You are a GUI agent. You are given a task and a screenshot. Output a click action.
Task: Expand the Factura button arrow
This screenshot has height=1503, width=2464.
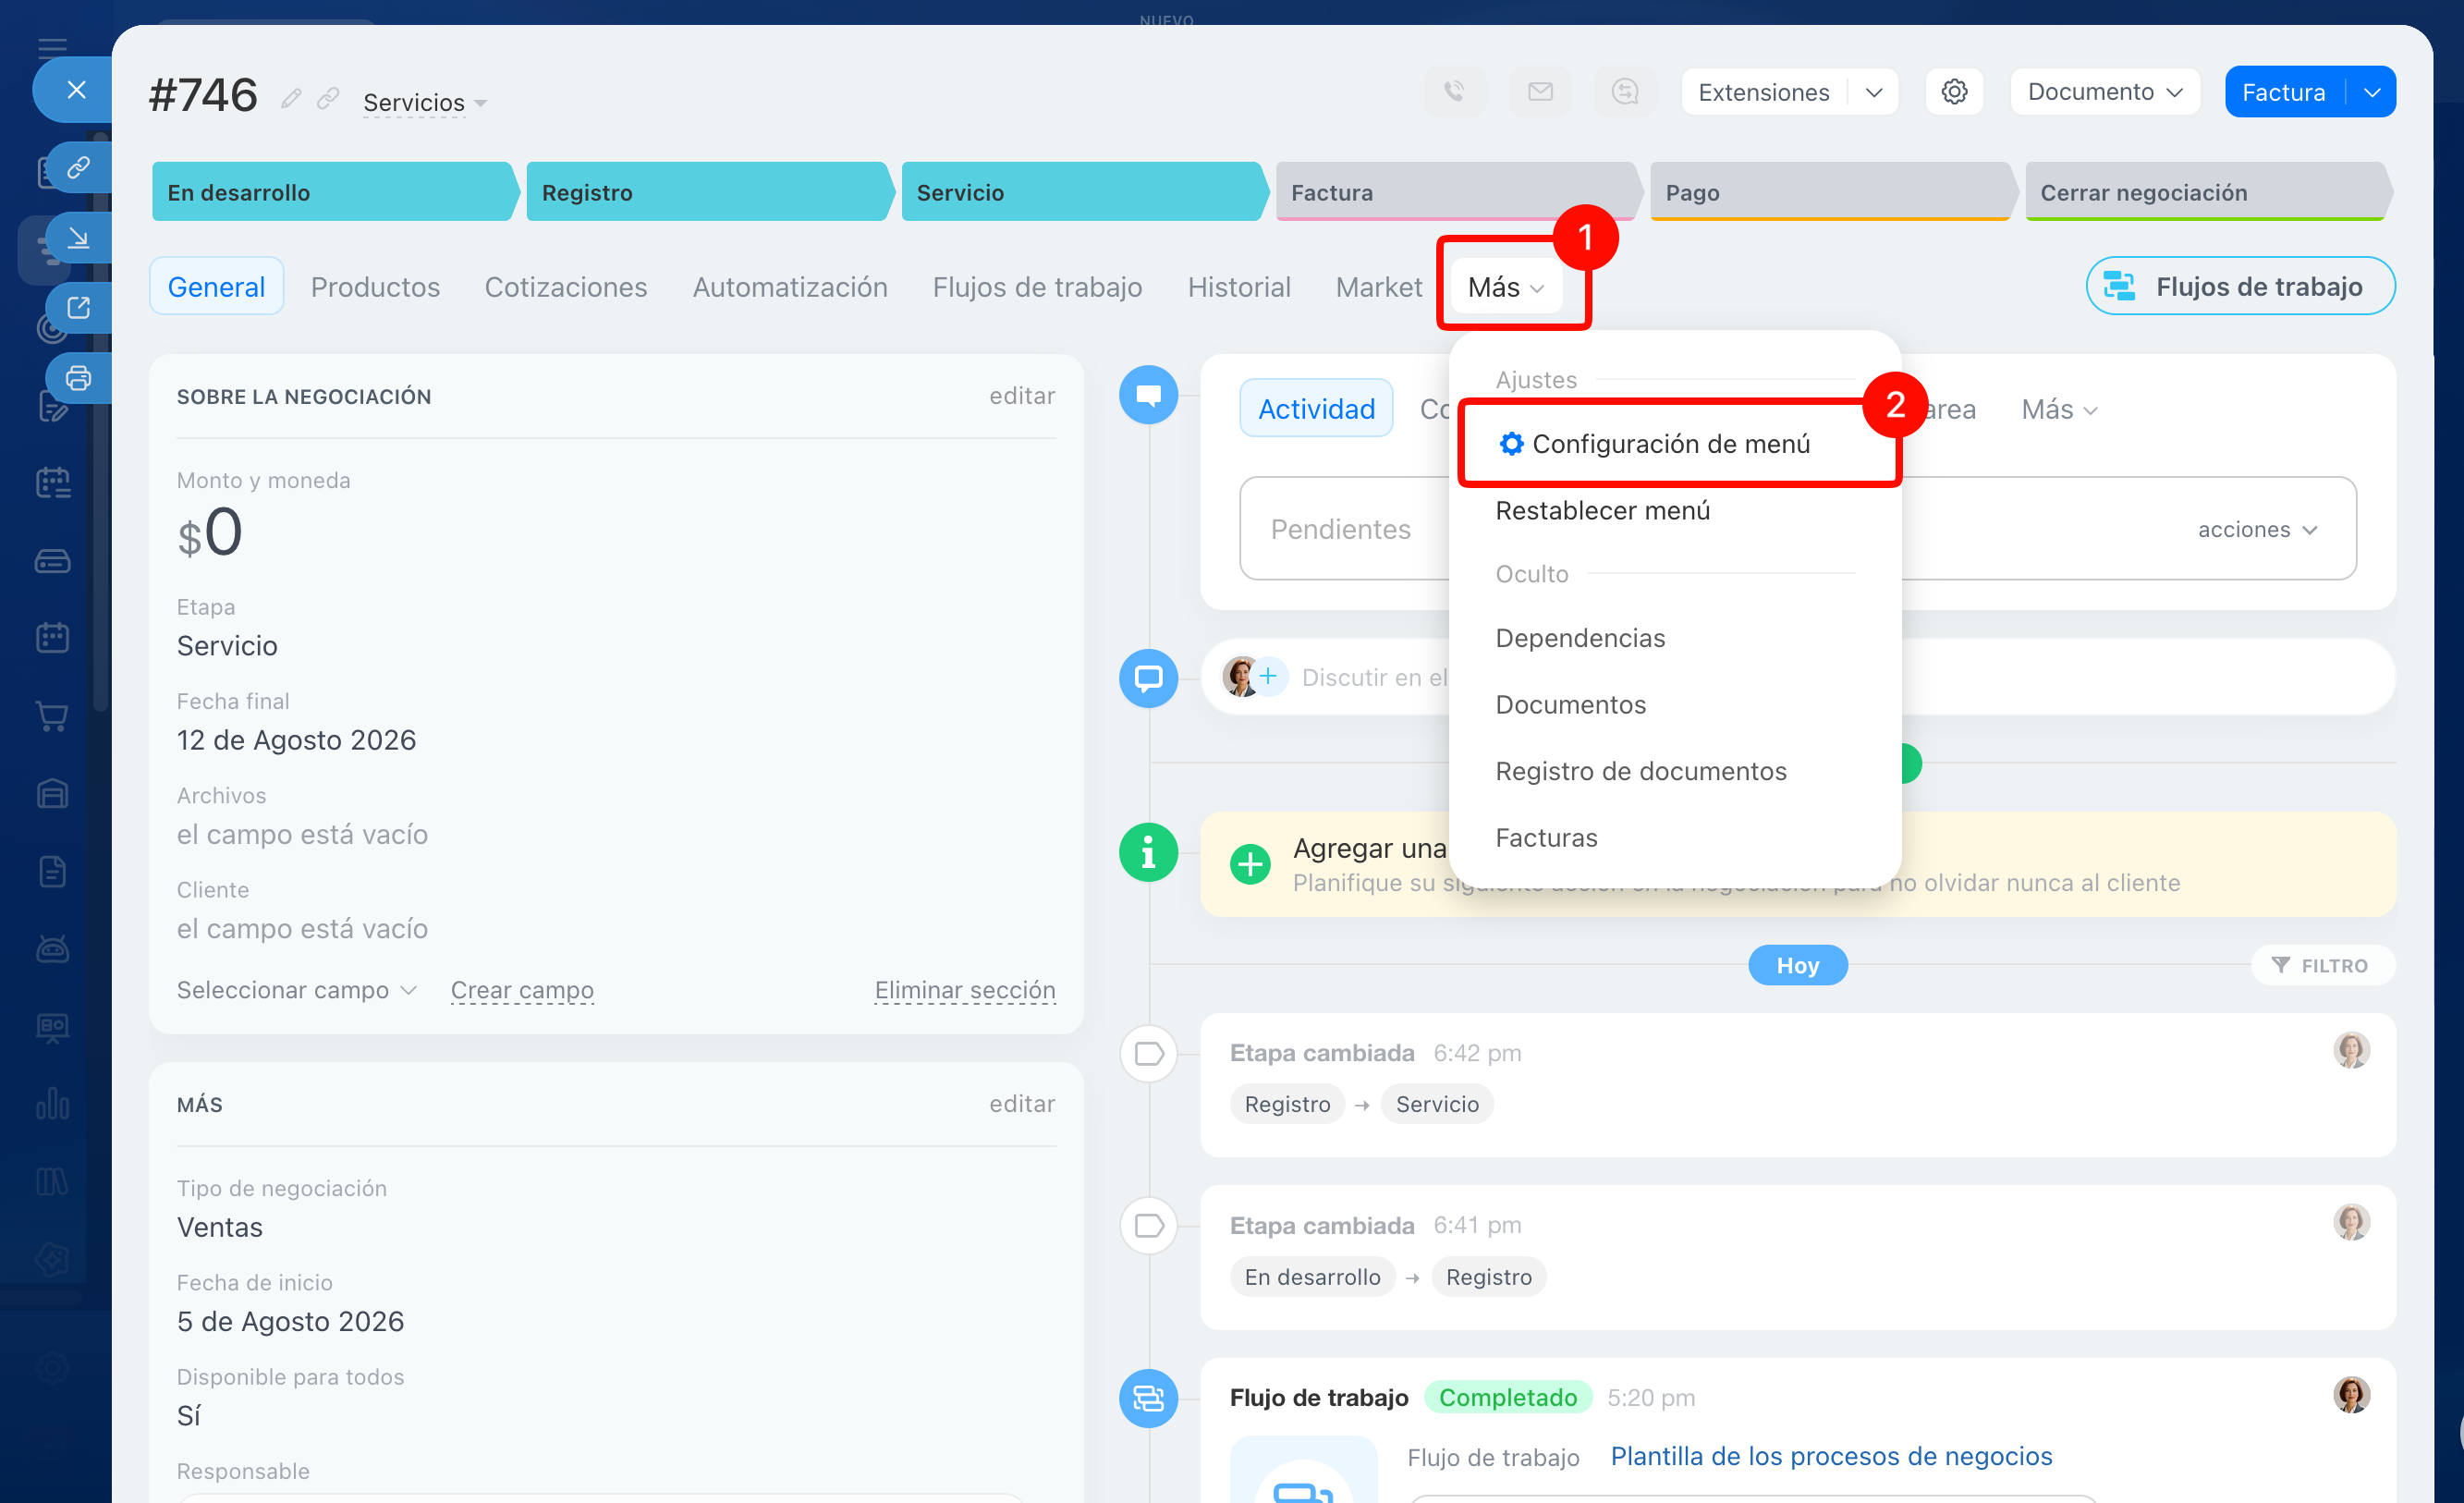pos(2371,92)
